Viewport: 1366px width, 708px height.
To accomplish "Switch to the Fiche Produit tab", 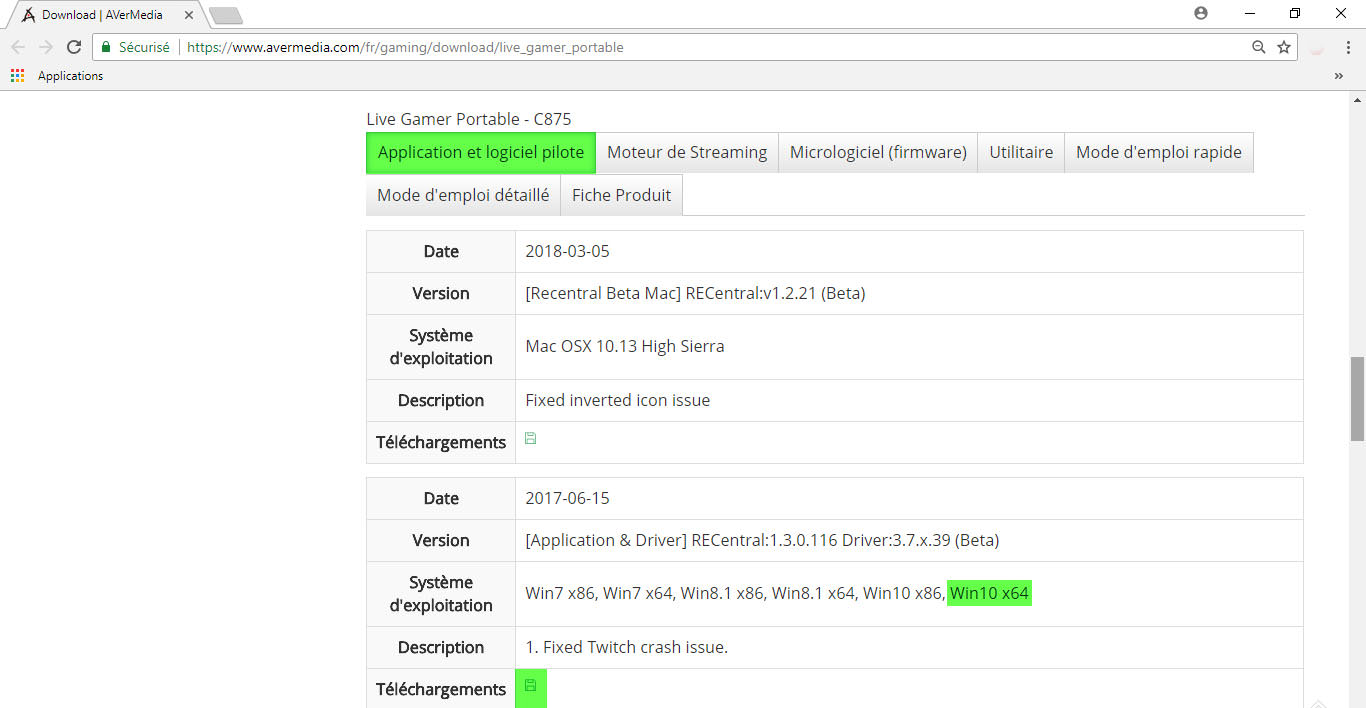I will coord(621,195).
